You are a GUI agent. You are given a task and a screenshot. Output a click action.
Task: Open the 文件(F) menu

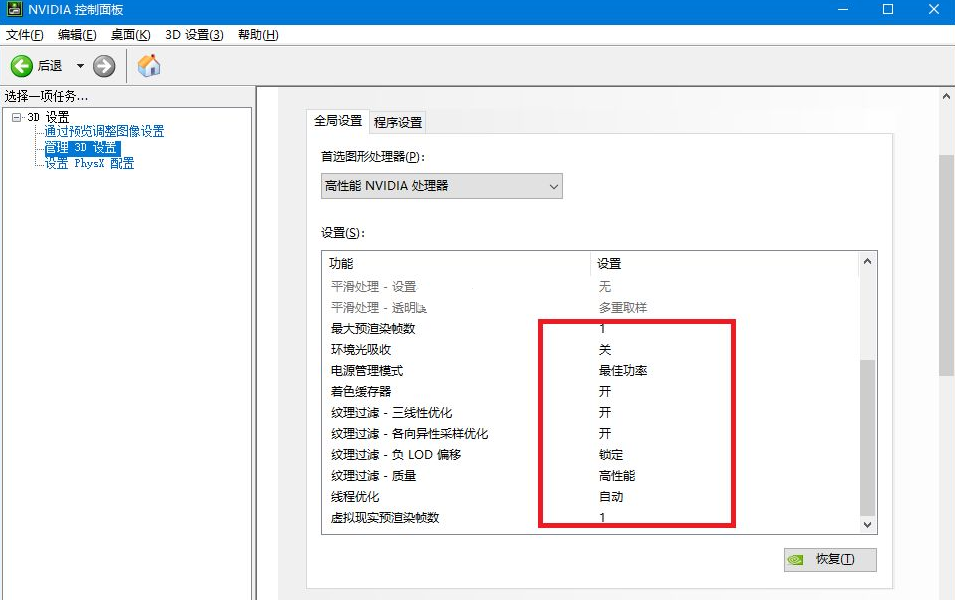click(24, 35)
